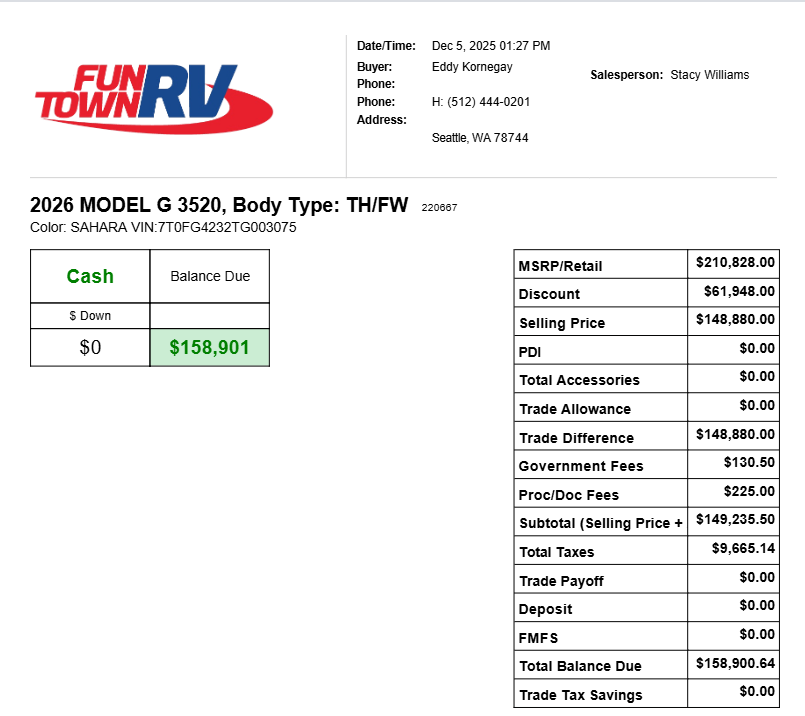
Task: Click the Discount value $61,948.00
Action: [x=739, y=291]
